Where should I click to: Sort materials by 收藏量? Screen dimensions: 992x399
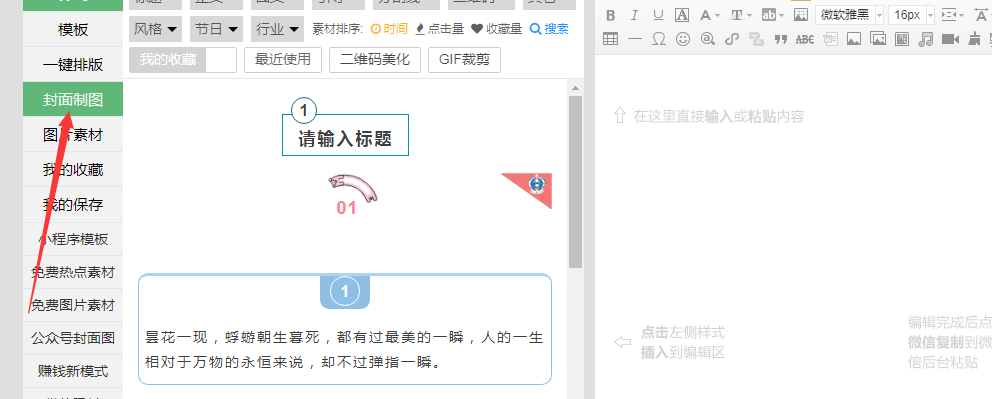[x=496, y=28]
